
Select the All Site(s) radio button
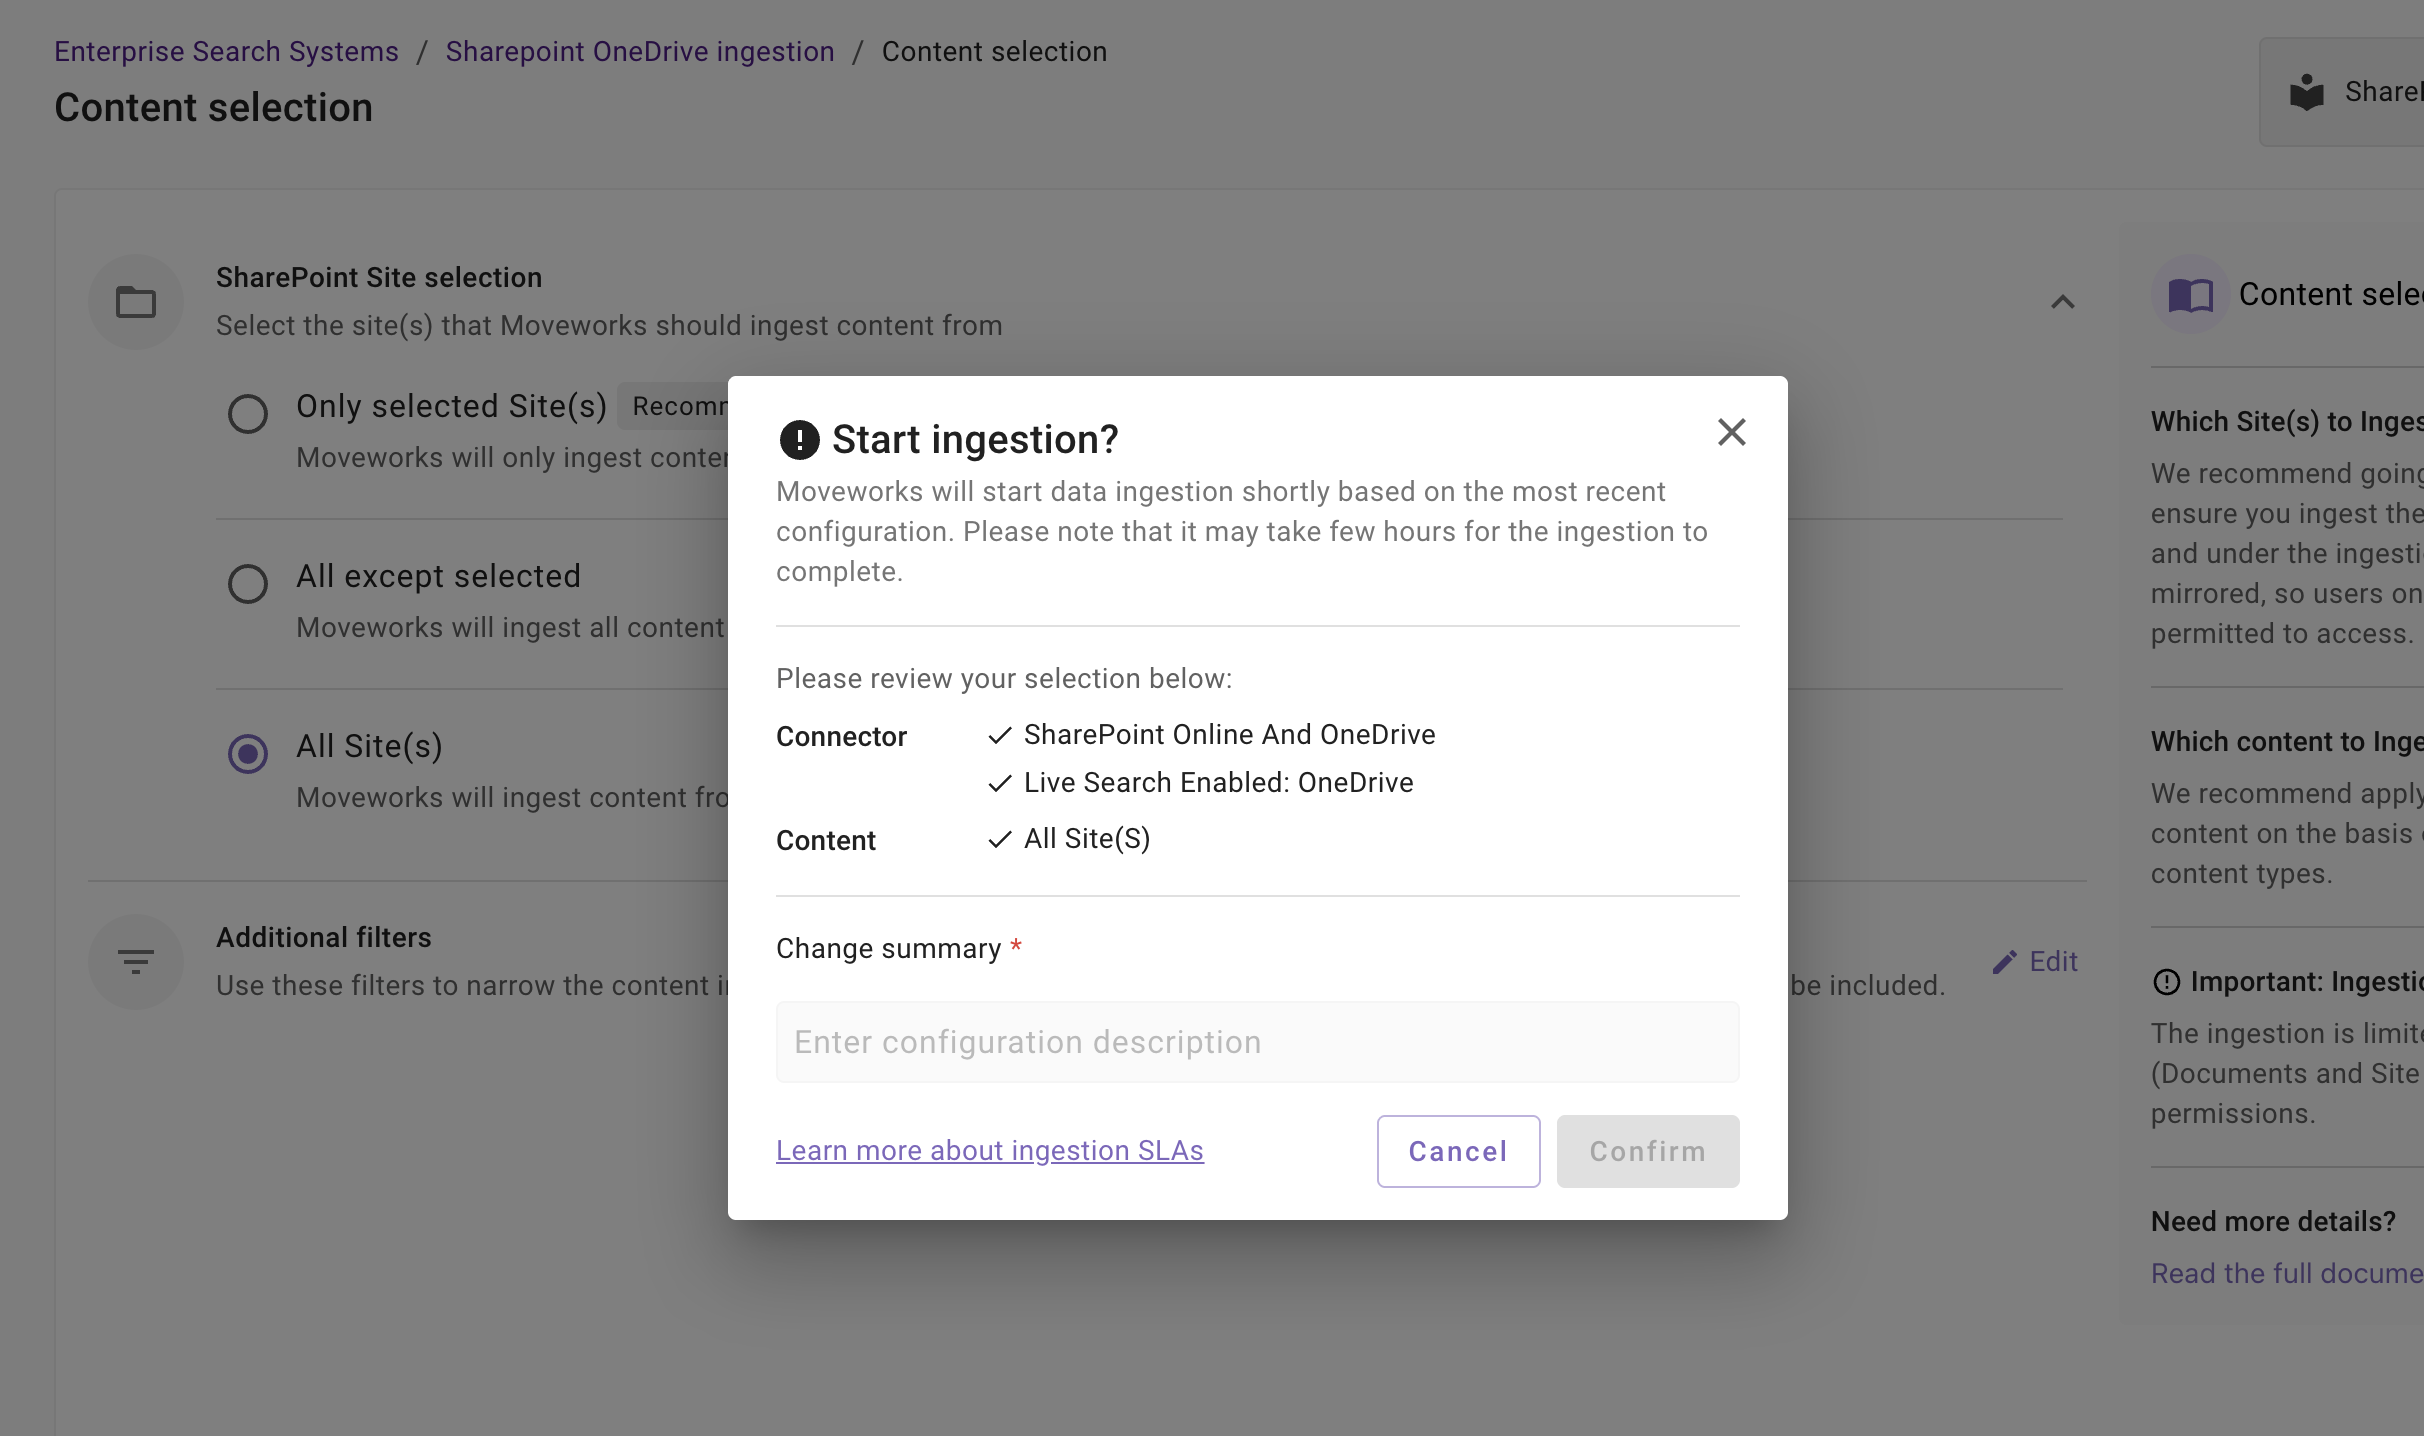pos(248,753)
